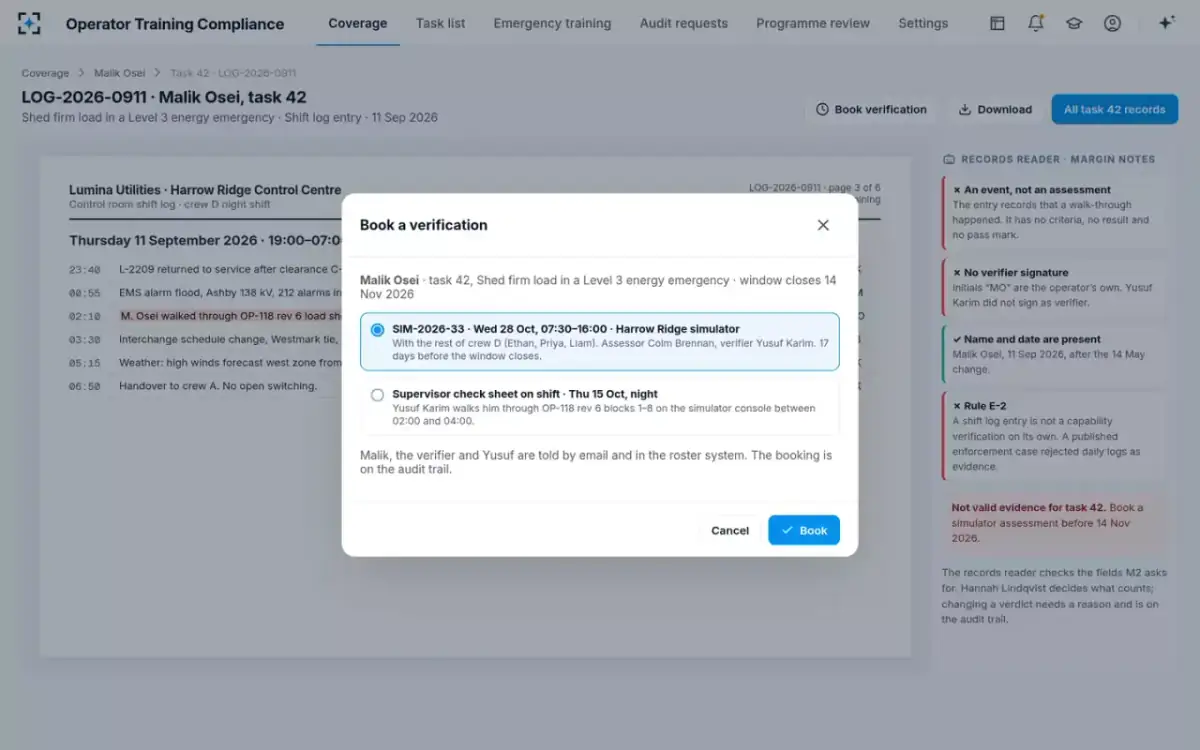Select the SIM-2026-33 simulator option
Image resolution: width=1200 pixels, height=750 pixels.
coord(600,342)
